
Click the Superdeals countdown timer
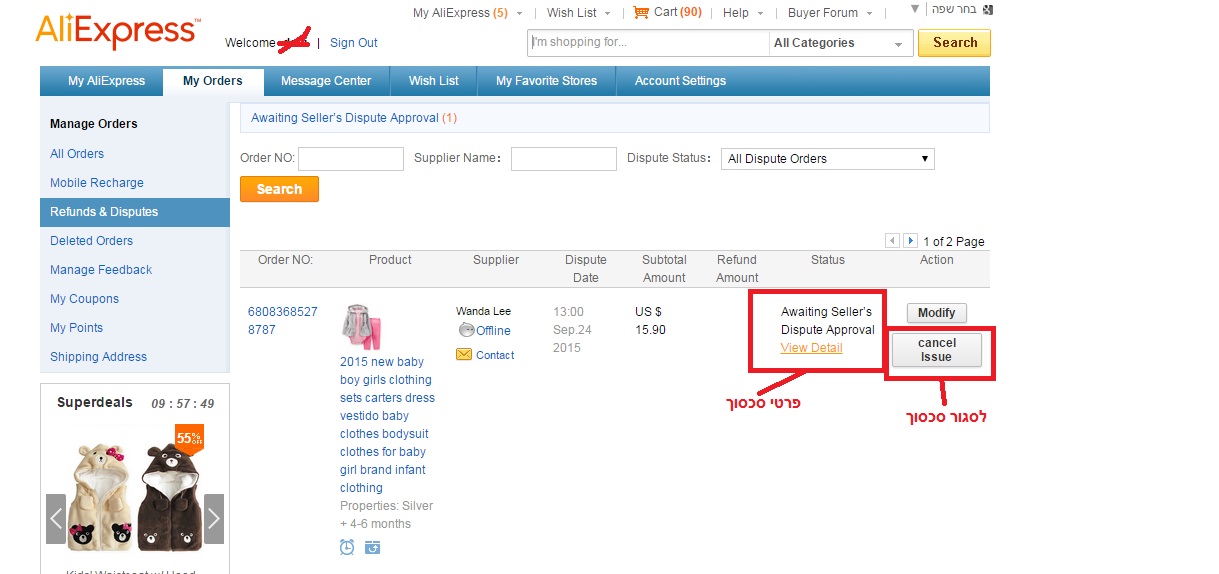point(183,404)
